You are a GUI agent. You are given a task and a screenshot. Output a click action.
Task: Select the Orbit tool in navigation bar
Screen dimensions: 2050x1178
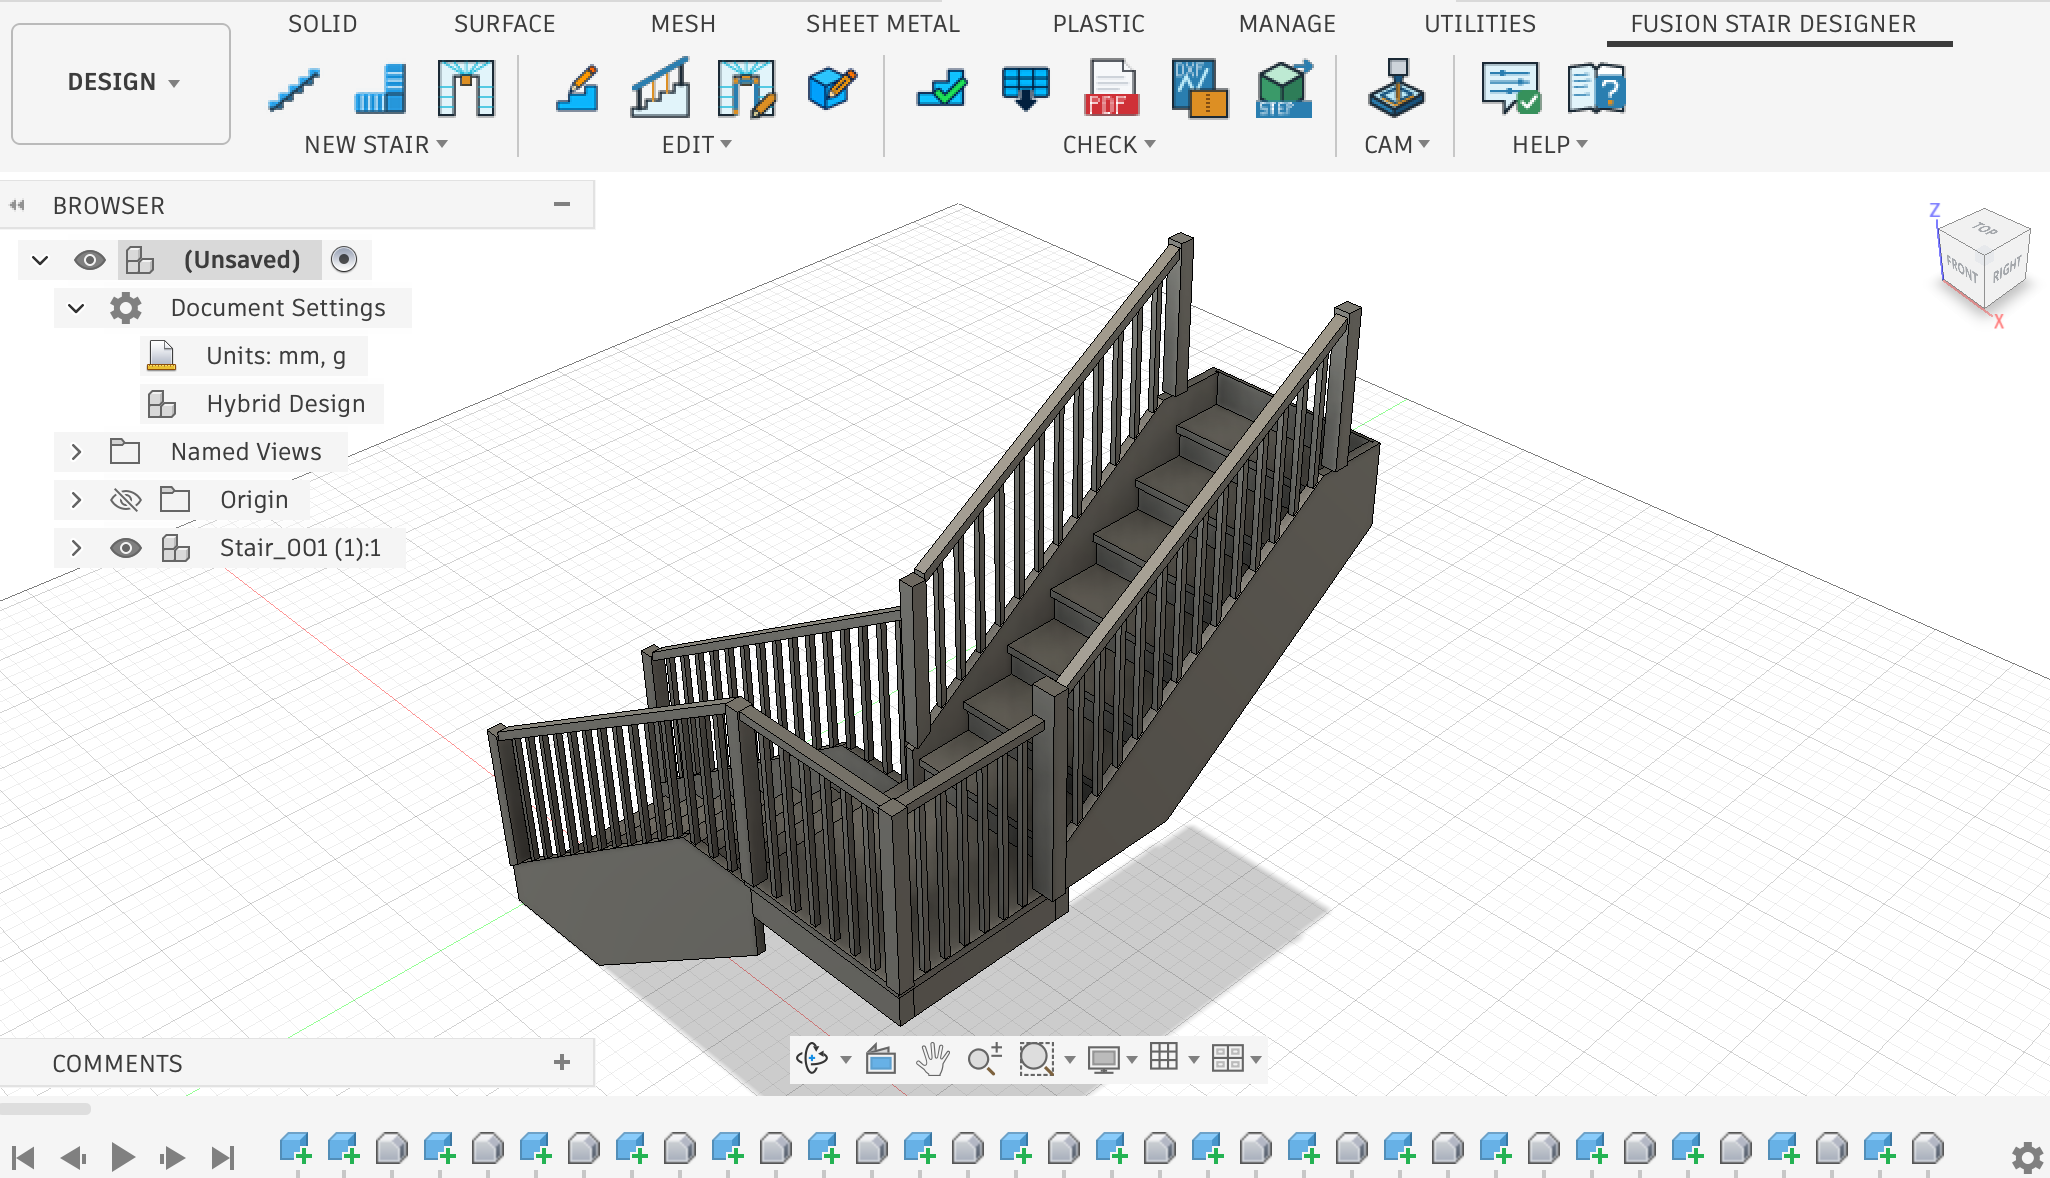pyautogui.click(x=812, y=1058)
